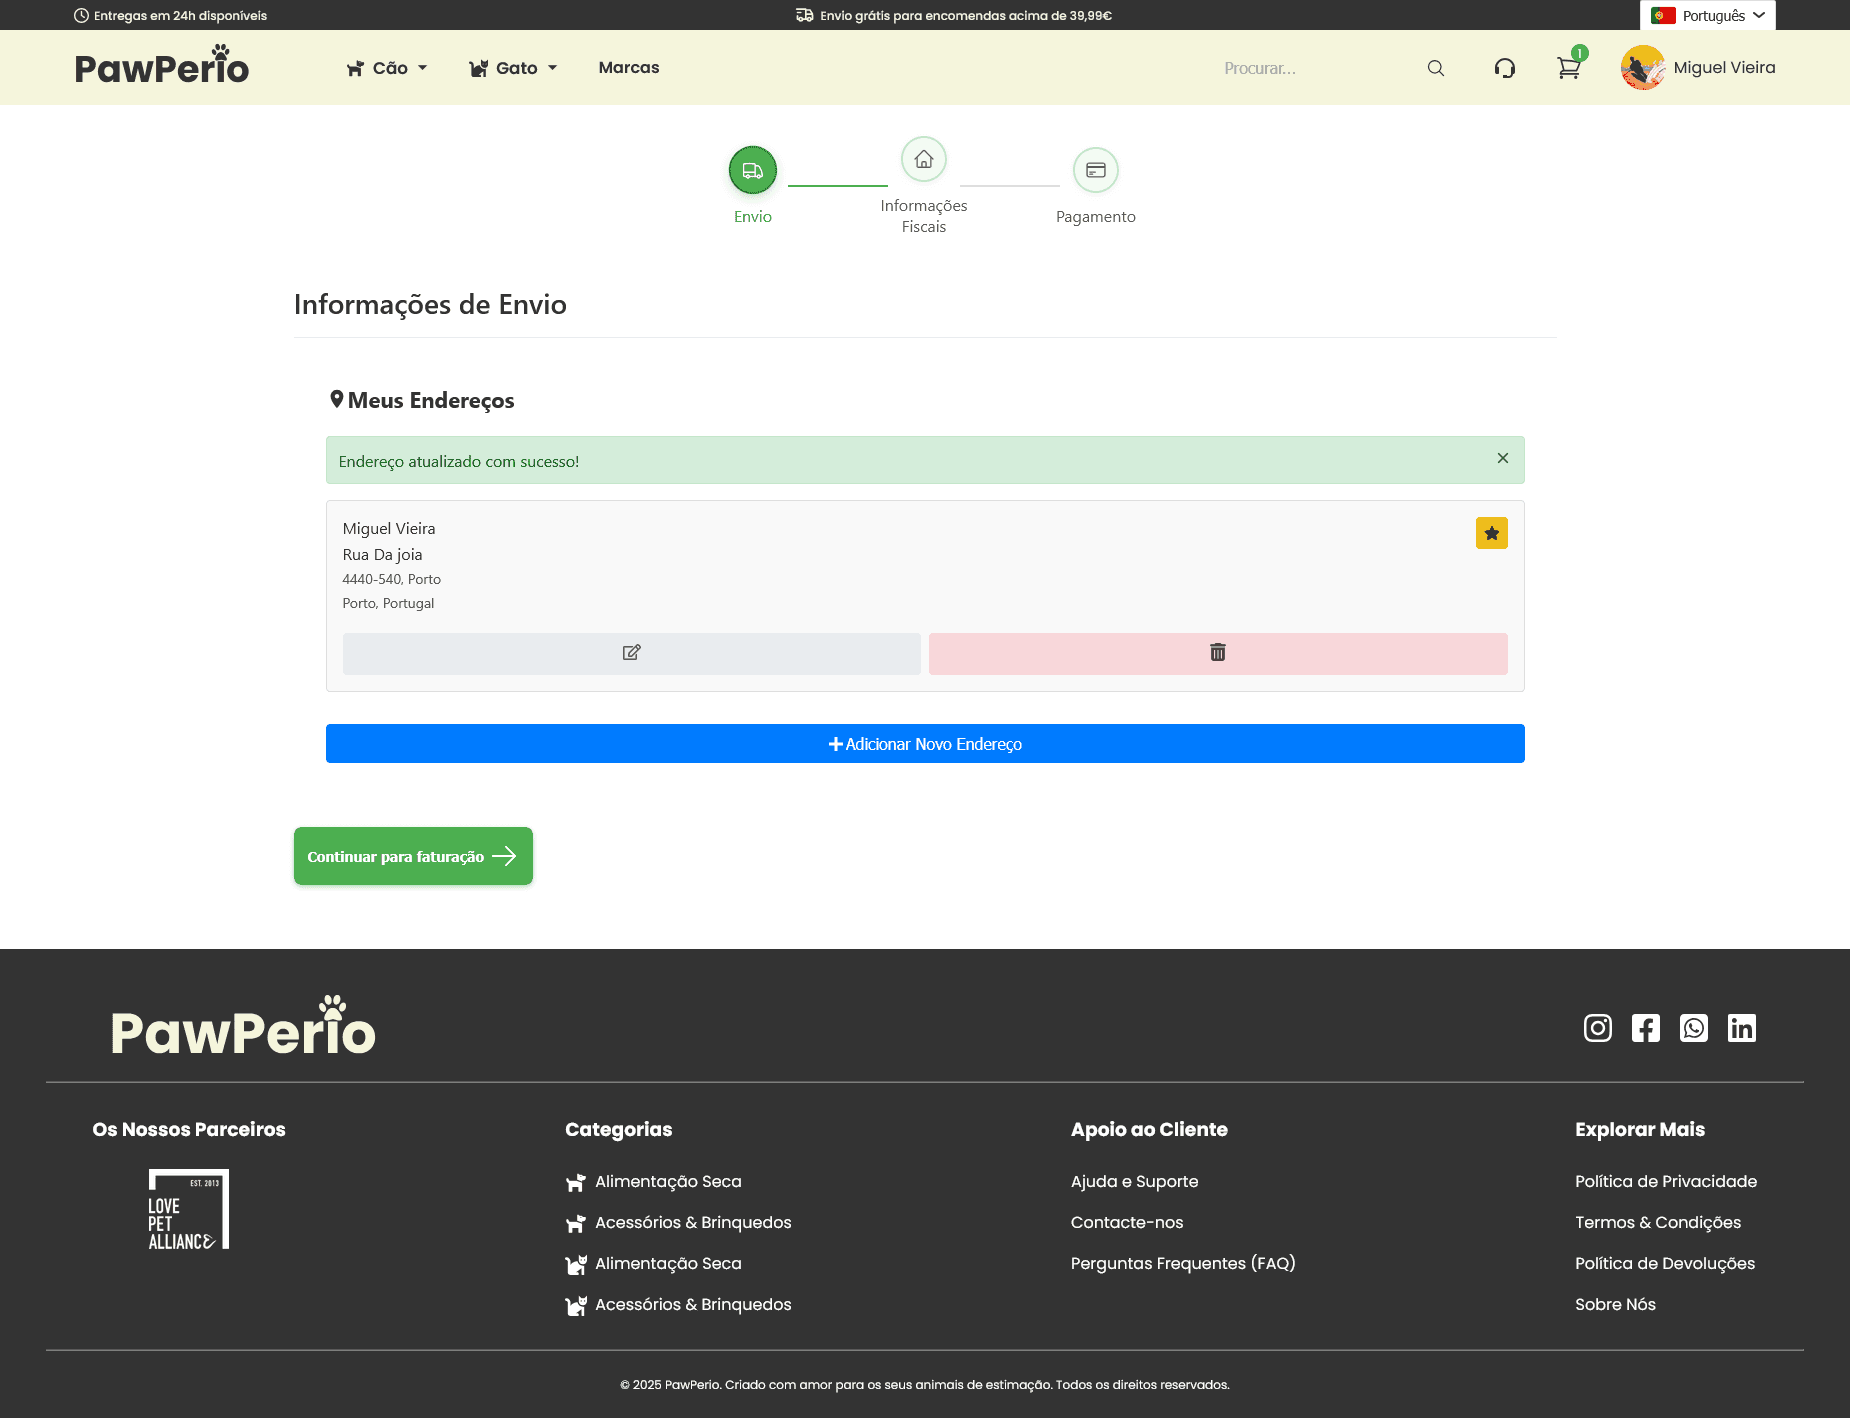Dismiss the address success alert
1850x1418 pixels.
click(1502, 458)
